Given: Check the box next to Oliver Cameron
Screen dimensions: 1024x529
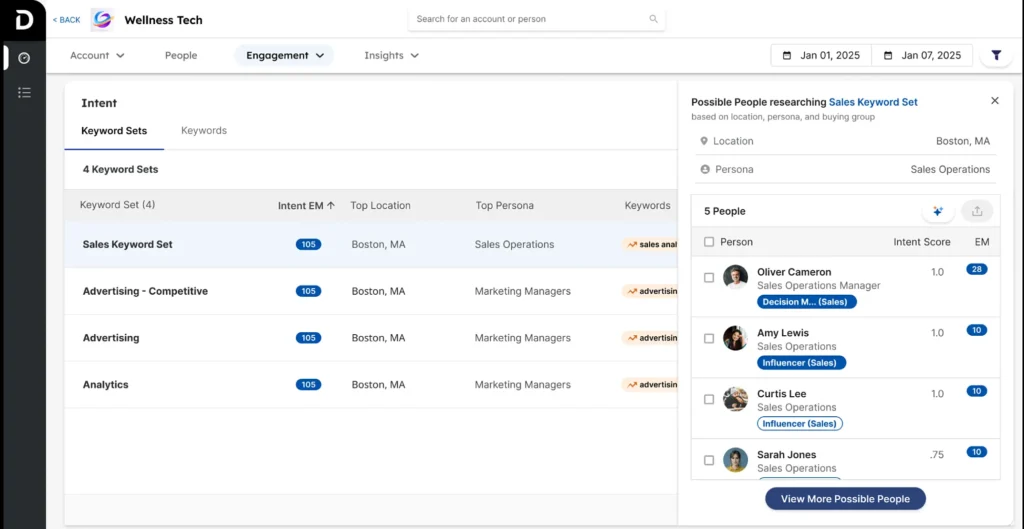Looking at the screenshot, I should click(x=709, y=278).
